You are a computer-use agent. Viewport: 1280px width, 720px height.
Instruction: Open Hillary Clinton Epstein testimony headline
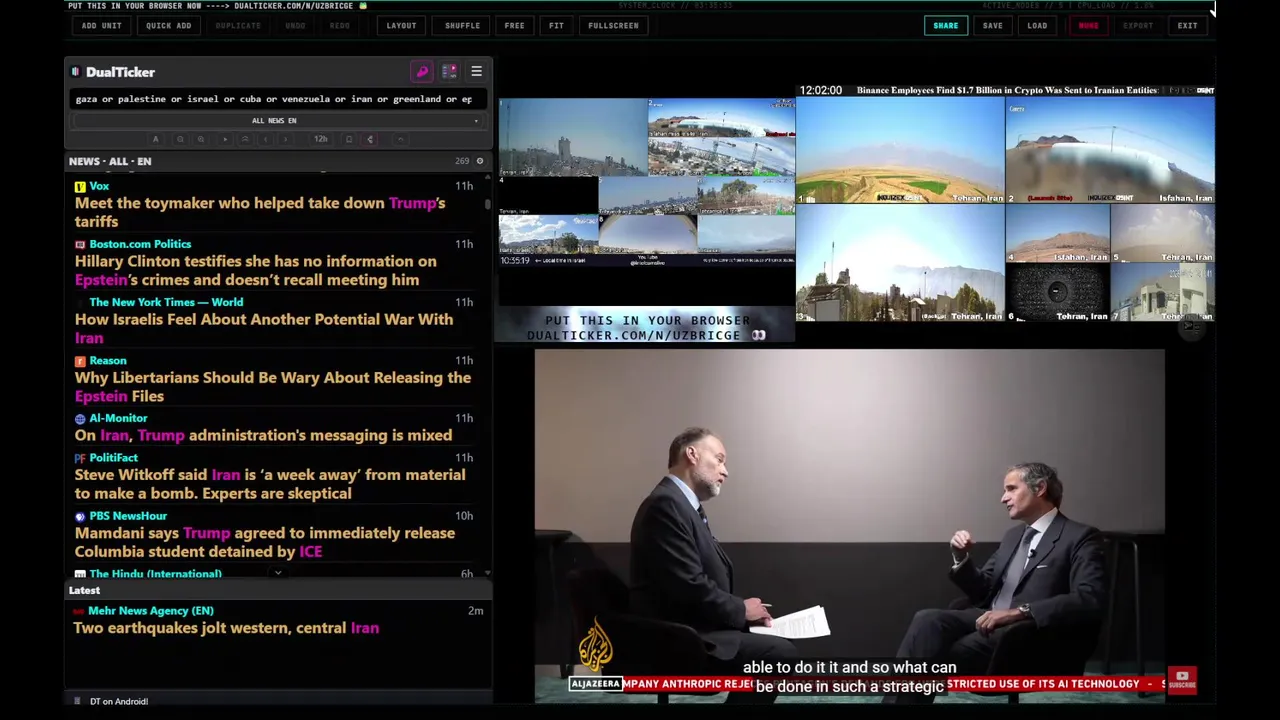pos(255,270)
